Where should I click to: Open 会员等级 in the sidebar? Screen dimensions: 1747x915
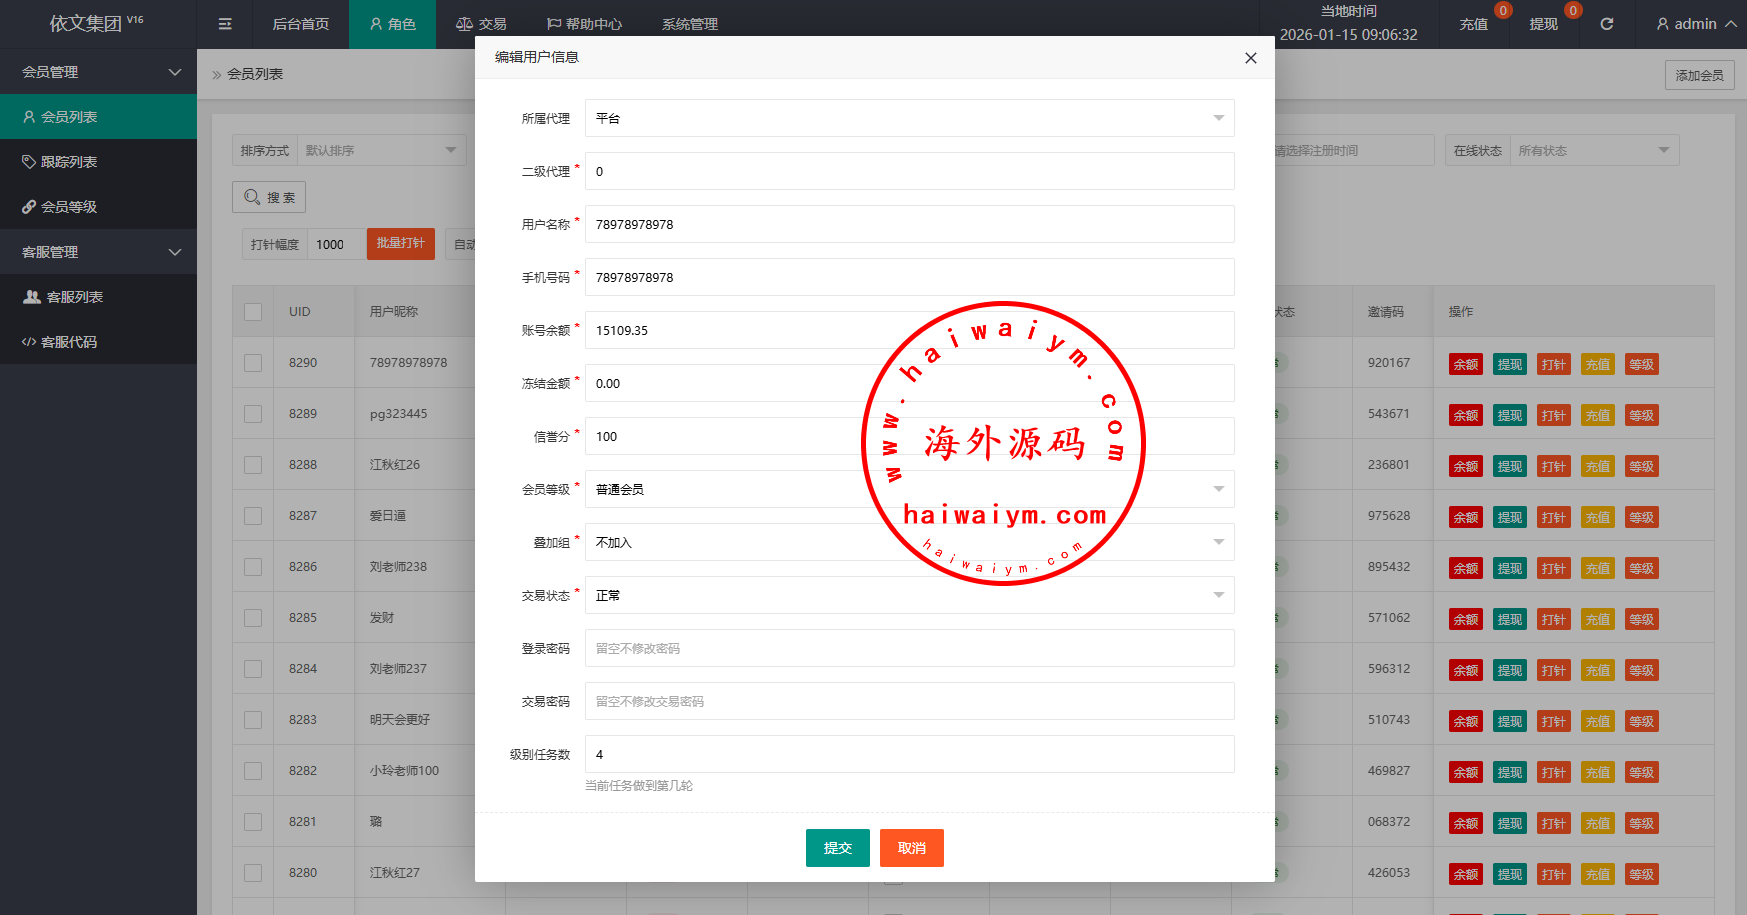(69, 207)
